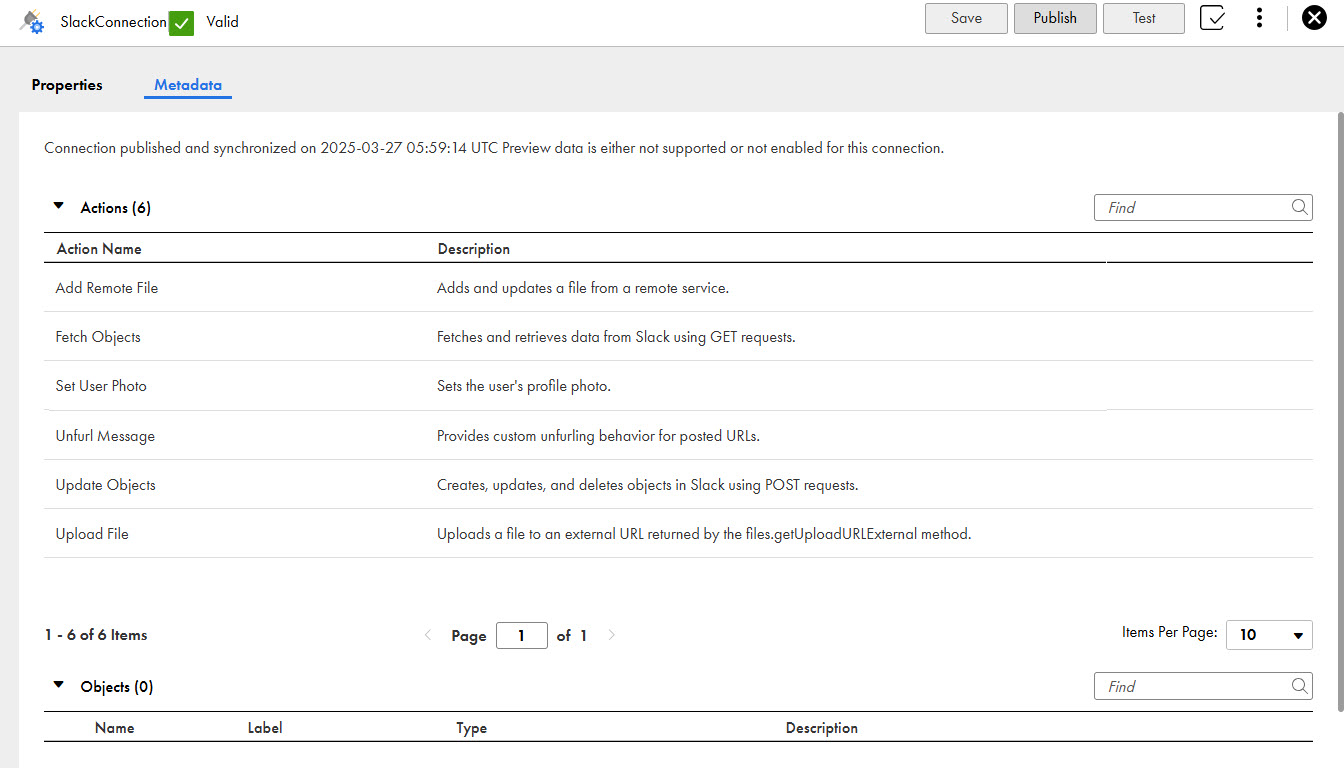Close the connection editor with X icon
This screenshot has width=1344, height=768.
pos(1314,18)
